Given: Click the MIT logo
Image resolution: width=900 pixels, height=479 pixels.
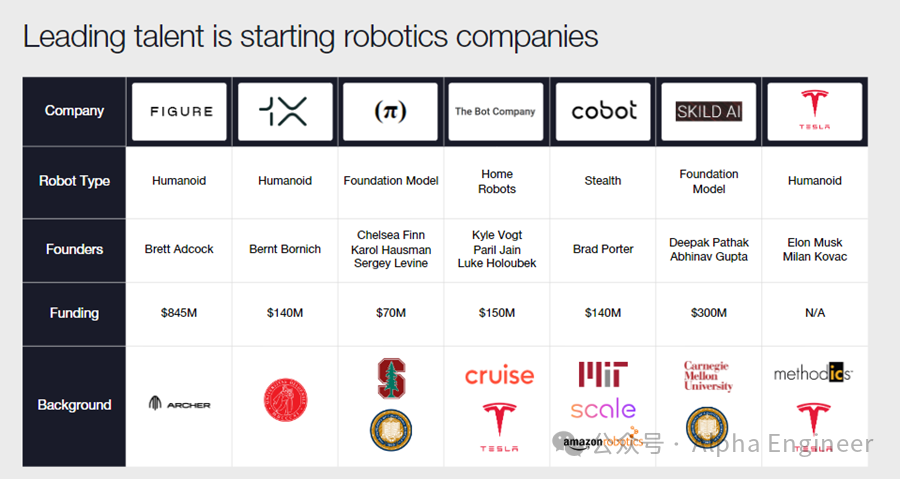Looking at the screenshot, I should click(x=603, y=374).
